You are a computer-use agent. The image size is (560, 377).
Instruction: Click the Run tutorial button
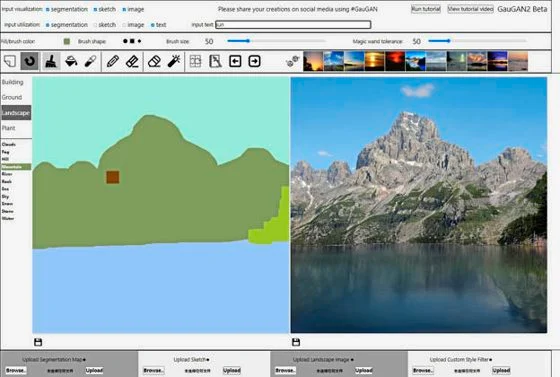[x=426, y=9]
